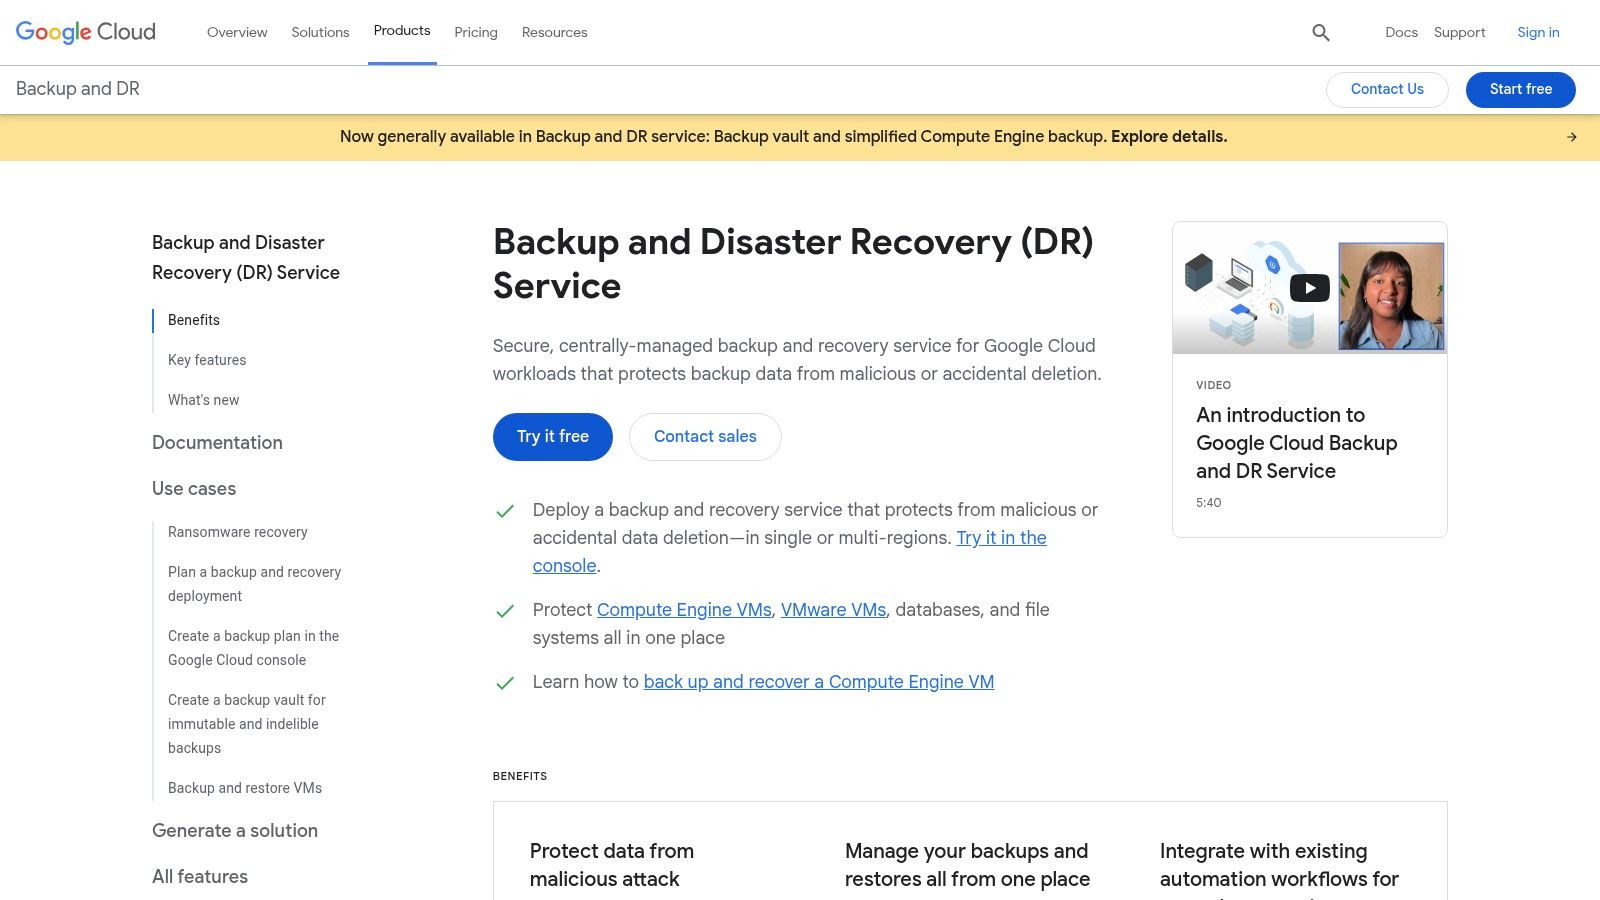The image size is (1600, 900).
Task: Open the Backup and DR subheader title
Action: (78, 89)
